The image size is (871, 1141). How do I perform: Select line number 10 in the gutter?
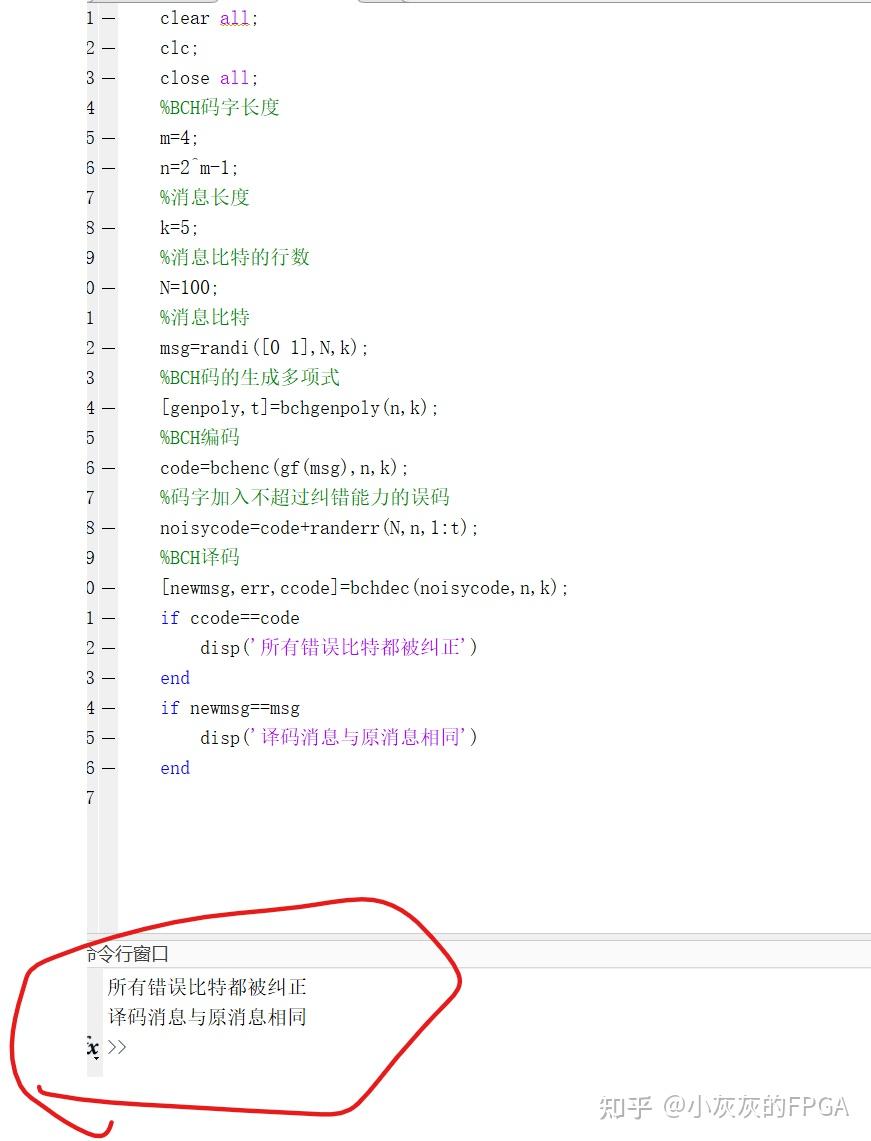tap(90, 288)
